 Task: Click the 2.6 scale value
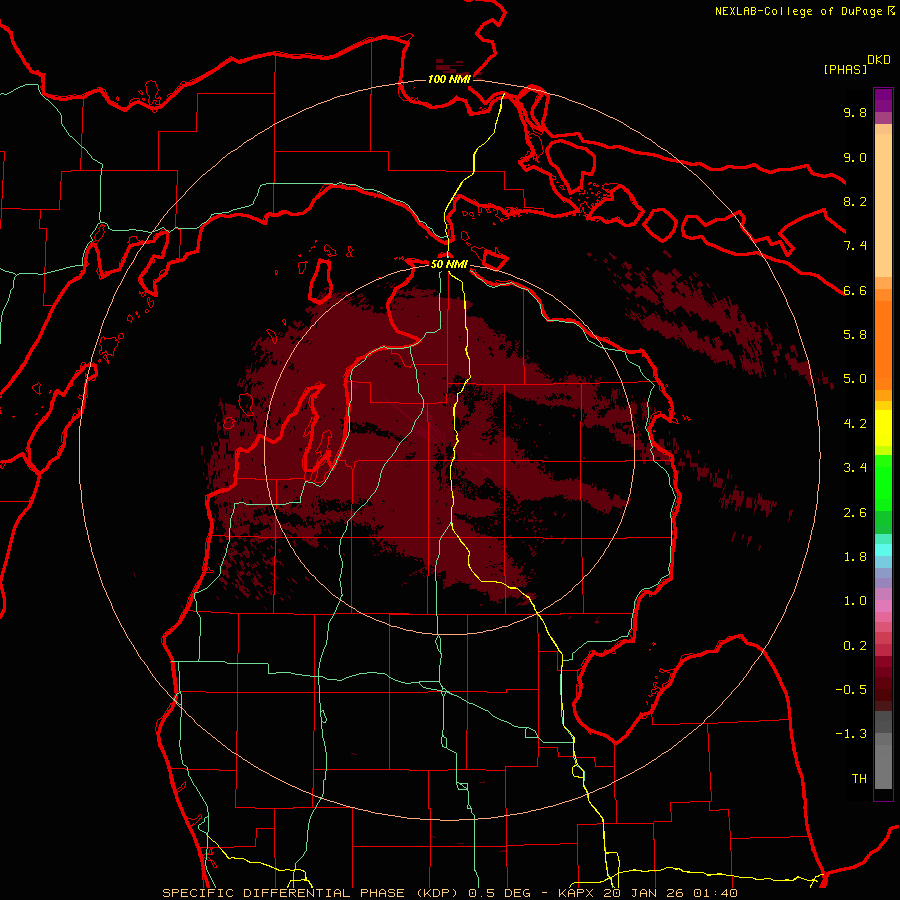click(855, 513)
